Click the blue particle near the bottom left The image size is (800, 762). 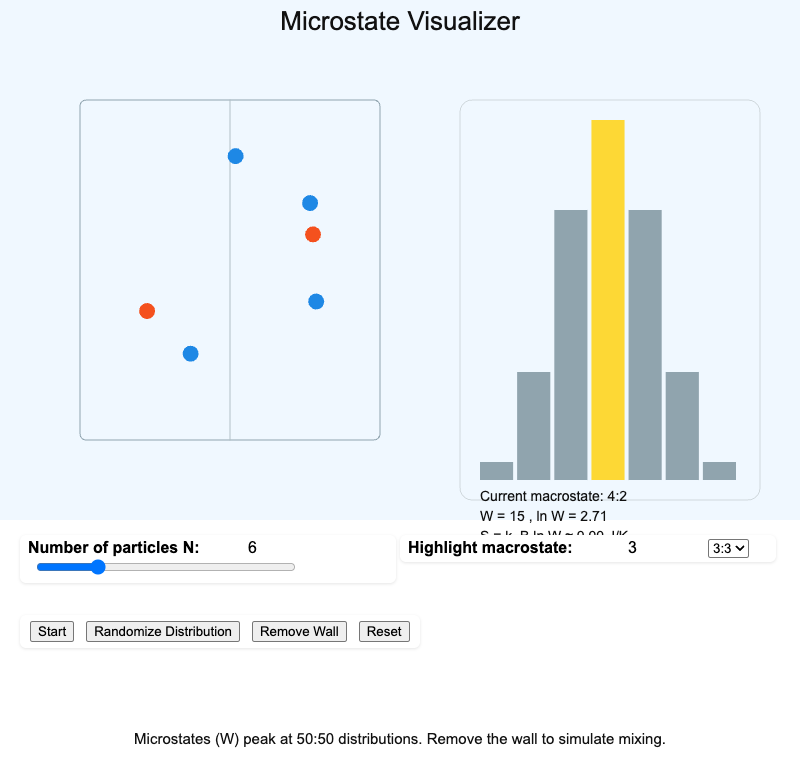click(x=190, y=353)
